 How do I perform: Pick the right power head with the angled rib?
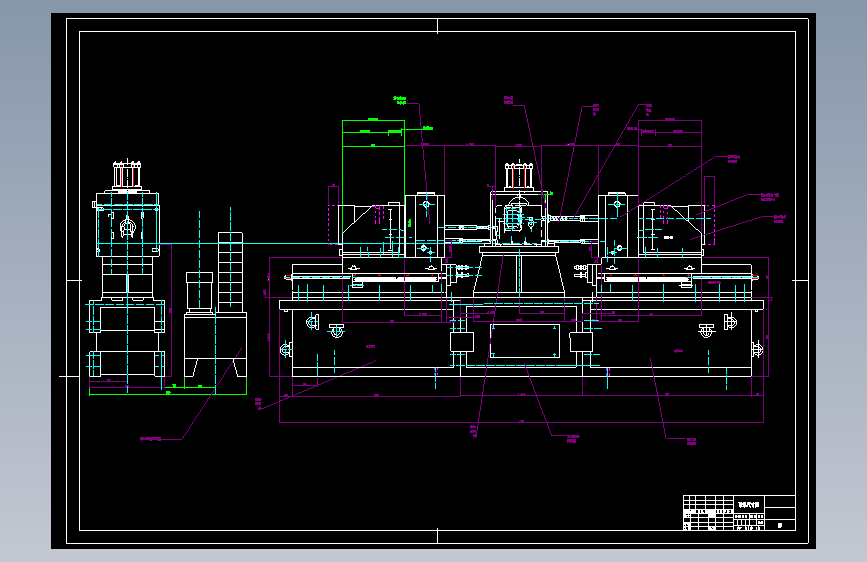(672, 231)
